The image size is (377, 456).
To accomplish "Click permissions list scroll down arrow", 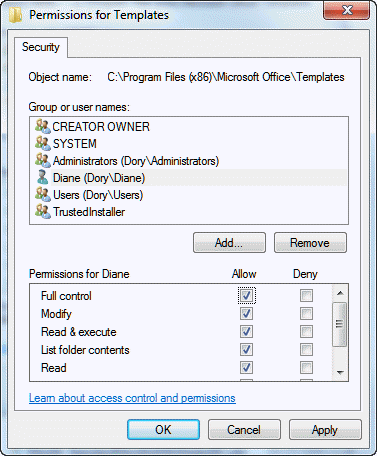I will coord(340,372).
